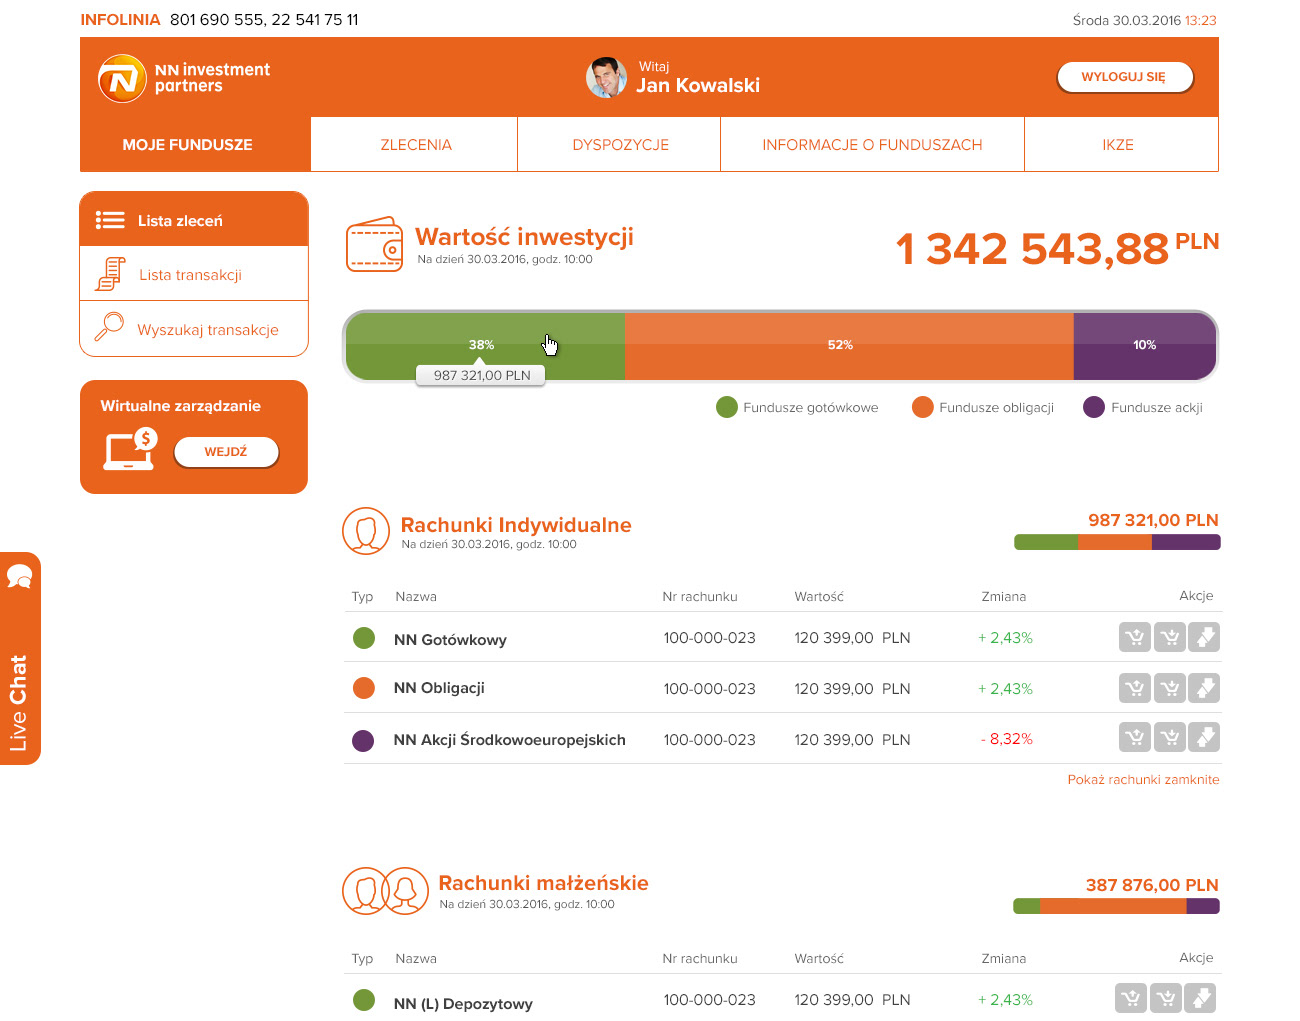Click the cart-with-up-arrow icon for NN Gotówkowy
Screen dimensions: 1300x1021
click(x=1135, y=637)
